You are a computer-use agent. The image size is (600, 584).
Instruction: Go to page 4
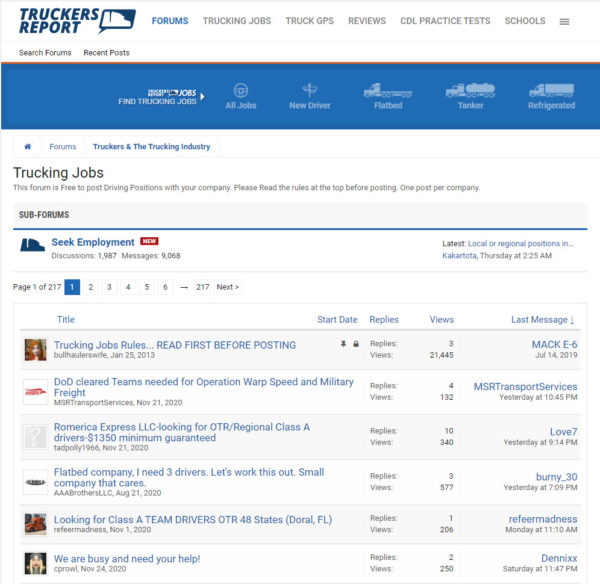tap(128, 287)
